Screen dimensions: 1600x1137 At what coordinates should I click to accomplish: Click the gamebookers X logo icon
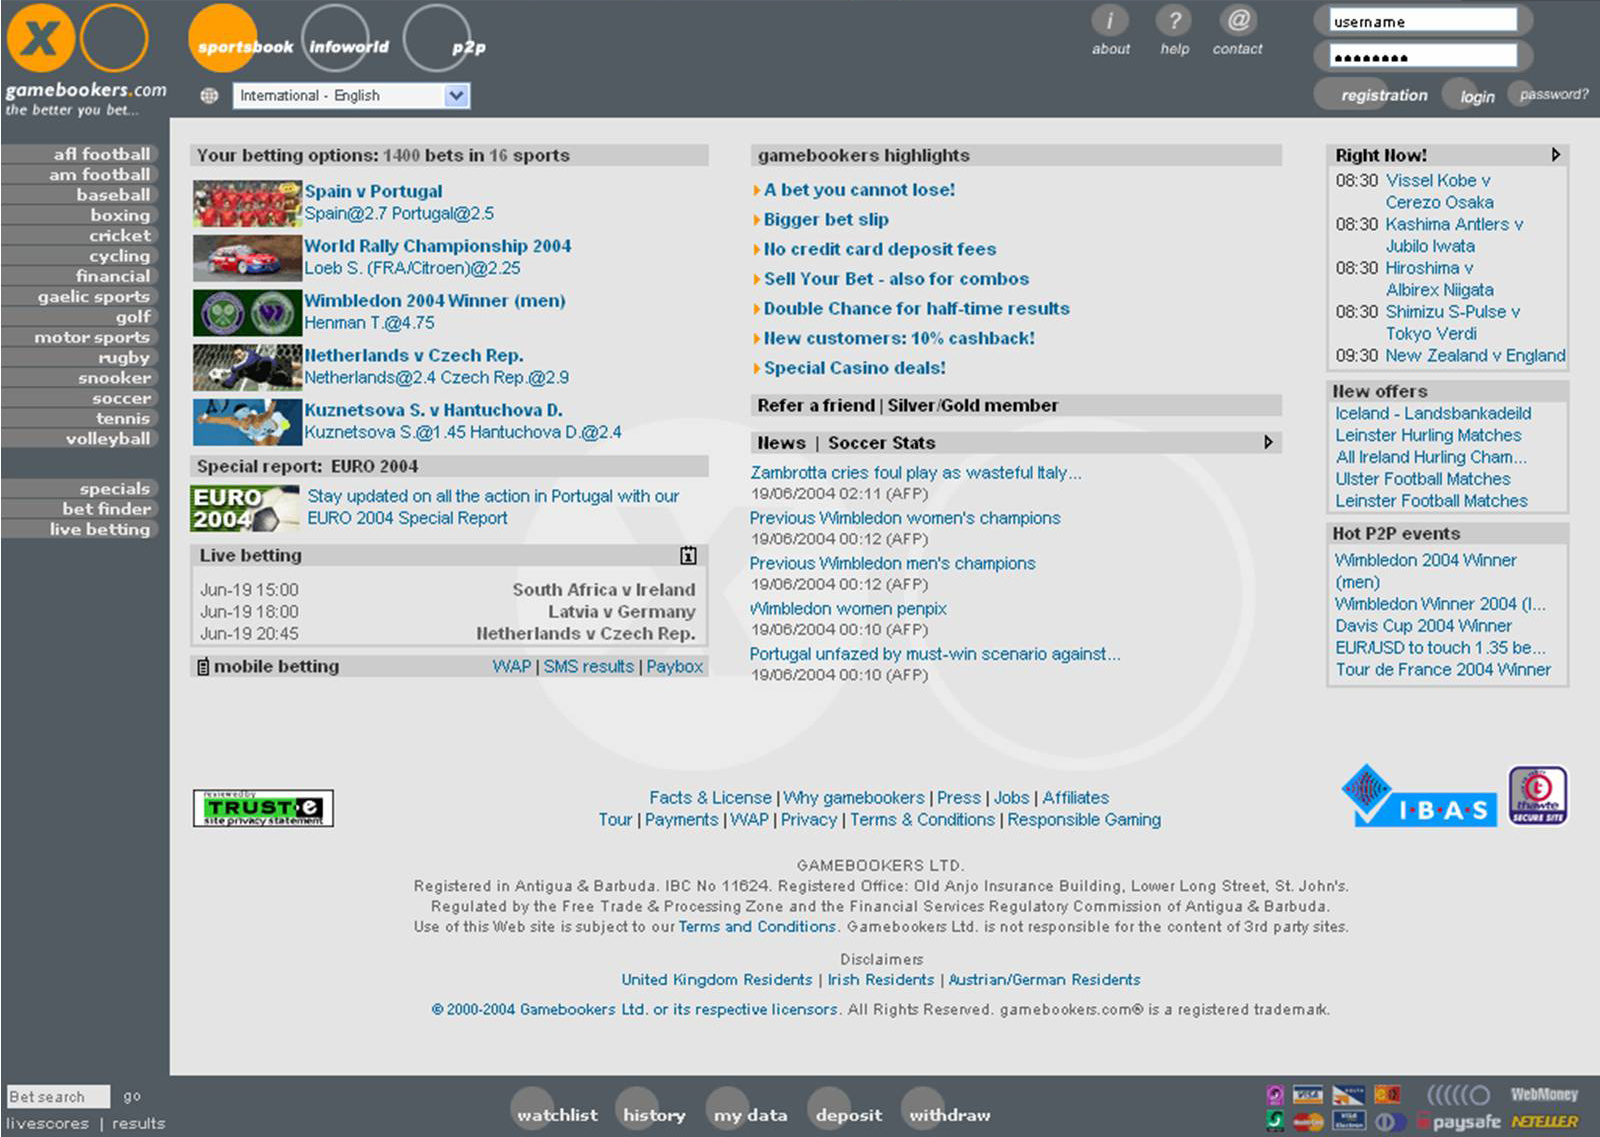40,39
